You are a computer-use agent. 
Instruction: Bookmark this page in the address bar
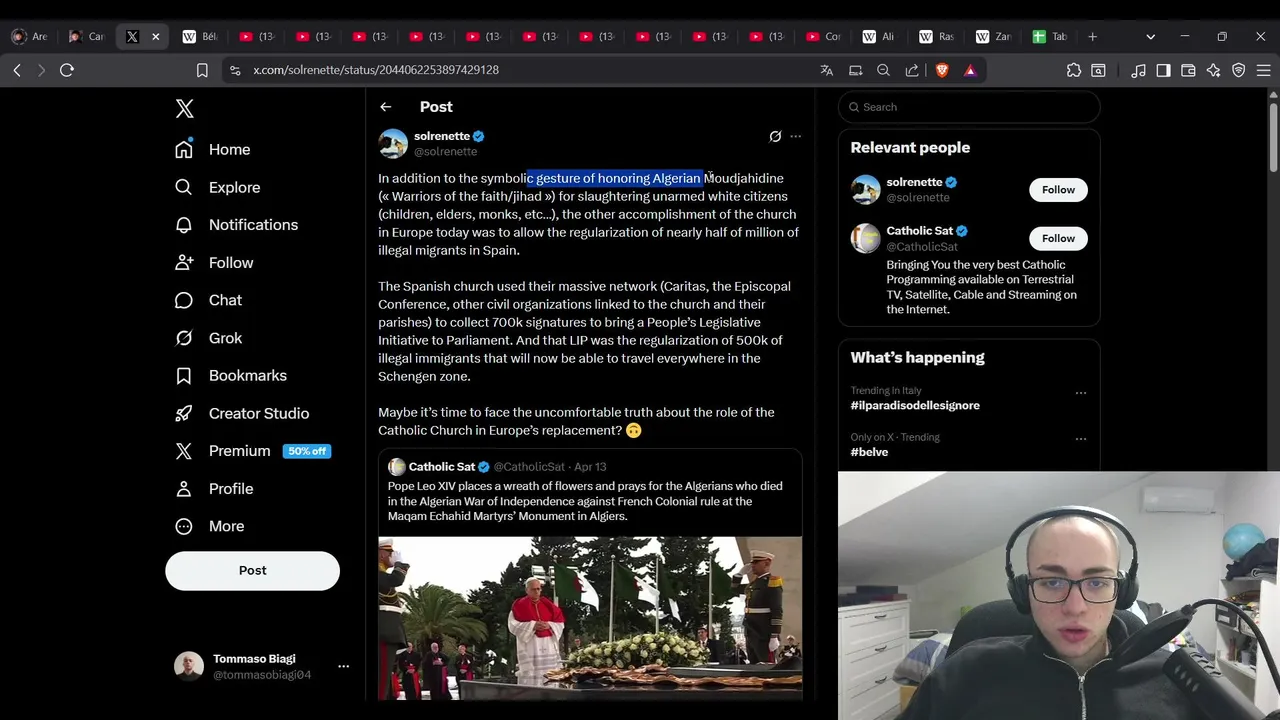202,70
